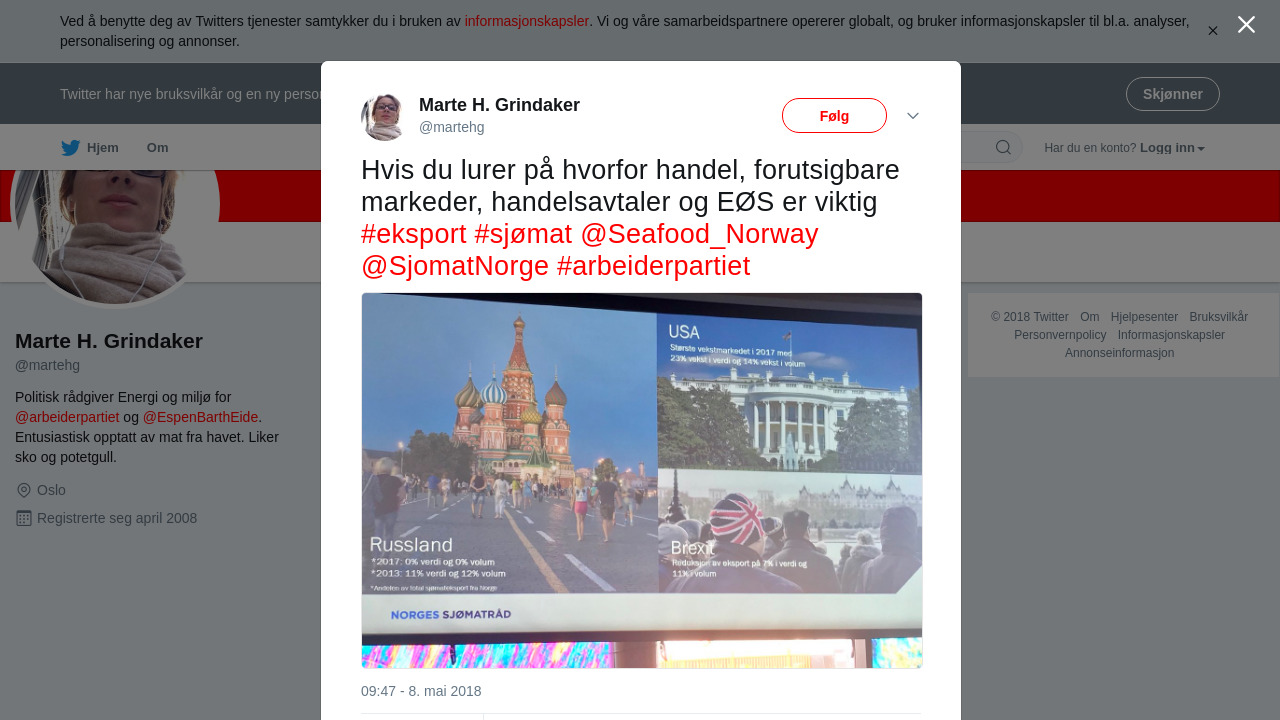
Task: Open the #eksport hashtag
Action: tap(414, 234)
